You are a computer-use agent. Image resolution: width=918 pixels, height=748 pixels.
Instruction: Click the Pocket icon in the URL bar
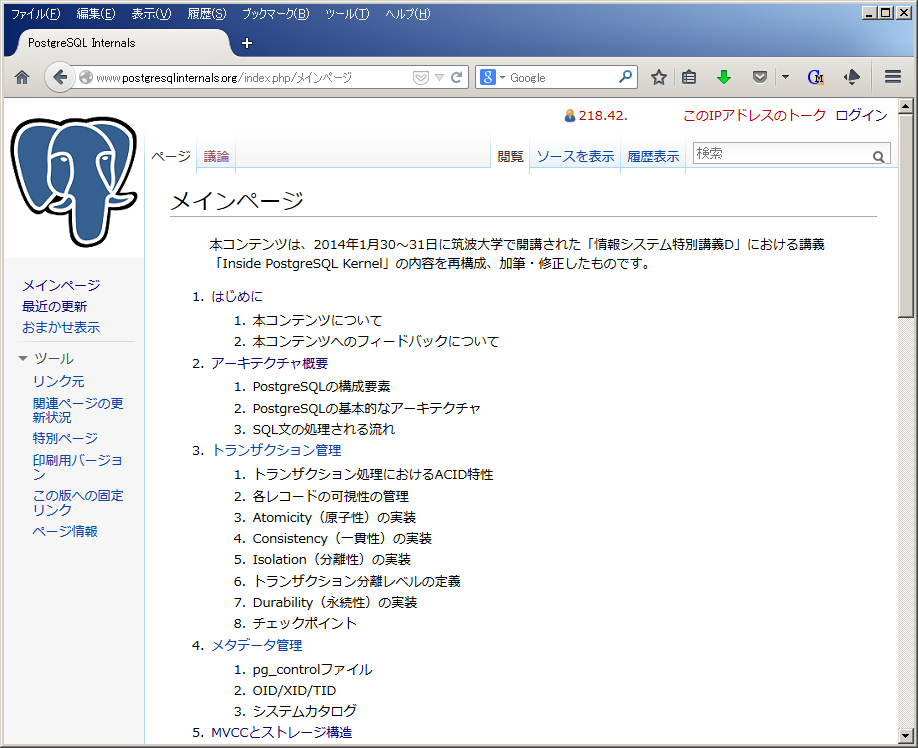[x=420, y=77]
